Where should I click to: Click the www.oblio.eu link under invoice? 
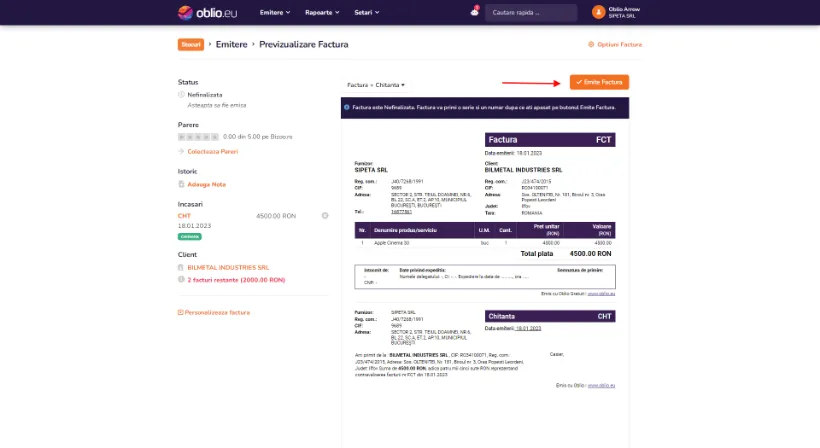tap(601, 294)
